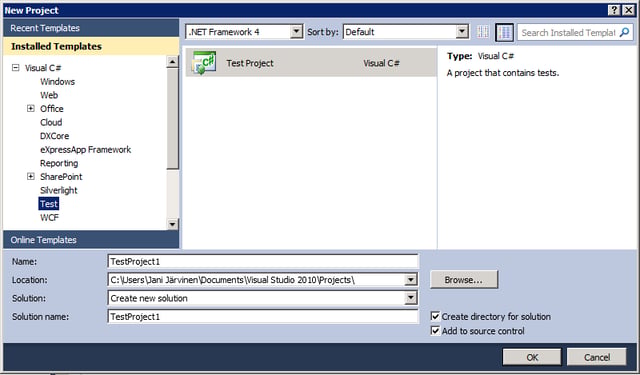Image resolution: width=640 pixels, height=375 pixels.
Task: Switch to small icons view
Action: point(482,32)
